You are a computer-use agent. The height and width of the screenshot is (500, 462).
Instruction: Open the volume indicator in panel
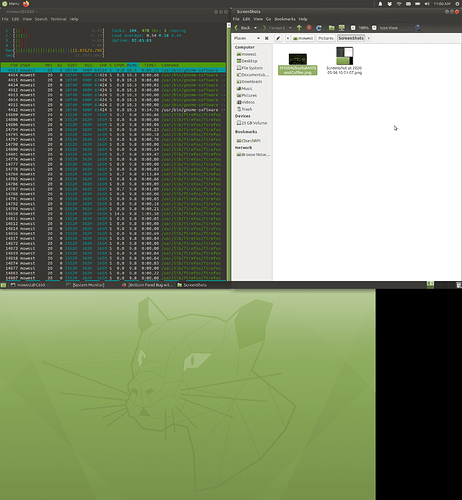[427, 4]
